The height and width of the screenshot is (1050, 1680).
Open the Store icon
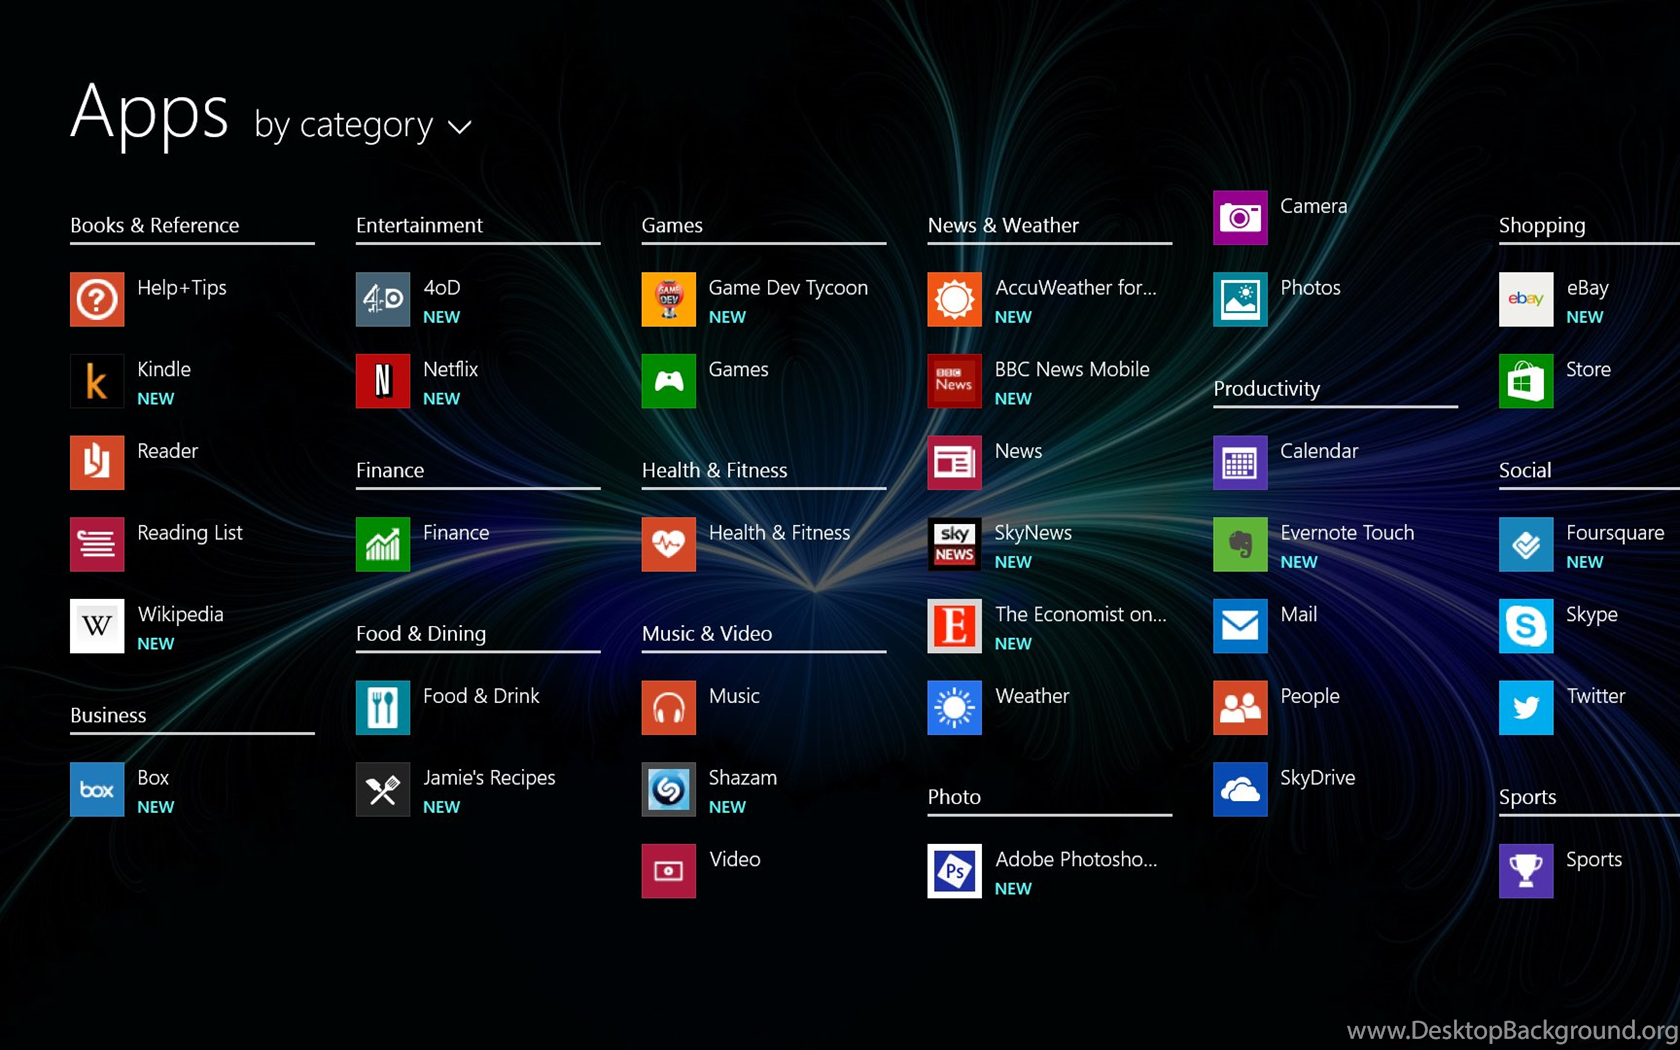(1527, 381)
